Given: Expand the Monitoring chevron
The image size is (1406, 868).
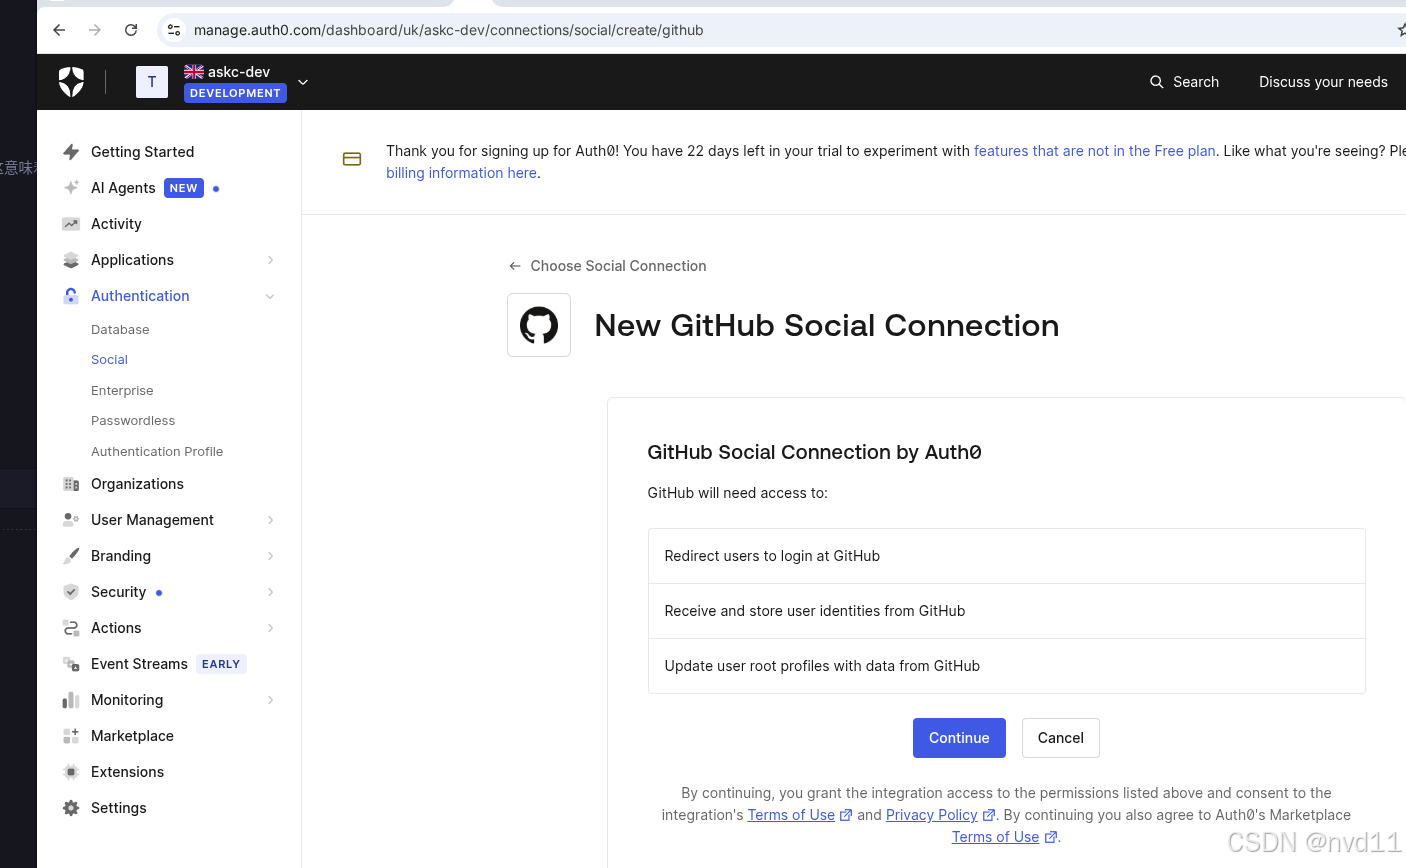Looking at the screenshot, I should (271, 700).
